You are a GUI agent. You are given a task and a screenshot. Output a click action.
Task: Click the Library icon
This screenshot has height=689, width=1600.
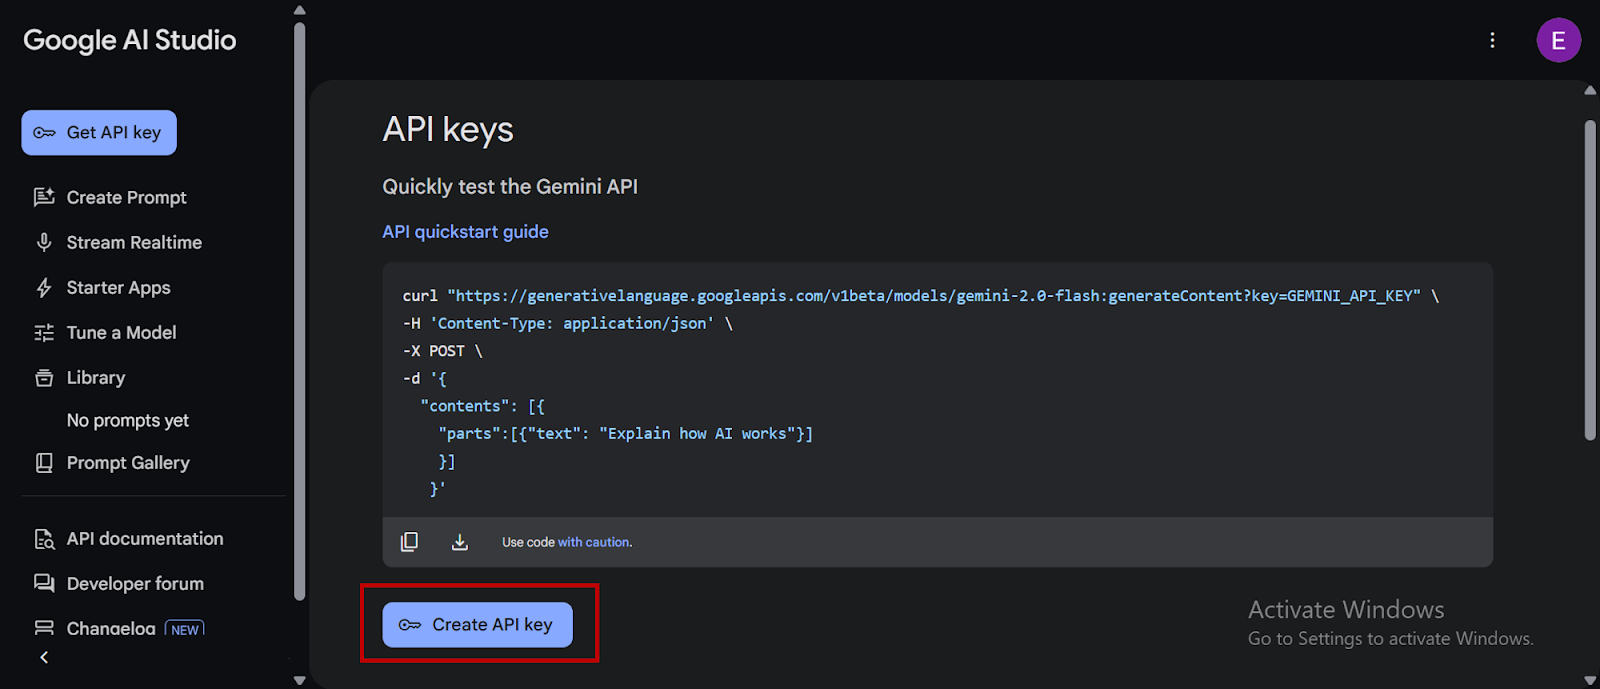(x=44, y=378)
